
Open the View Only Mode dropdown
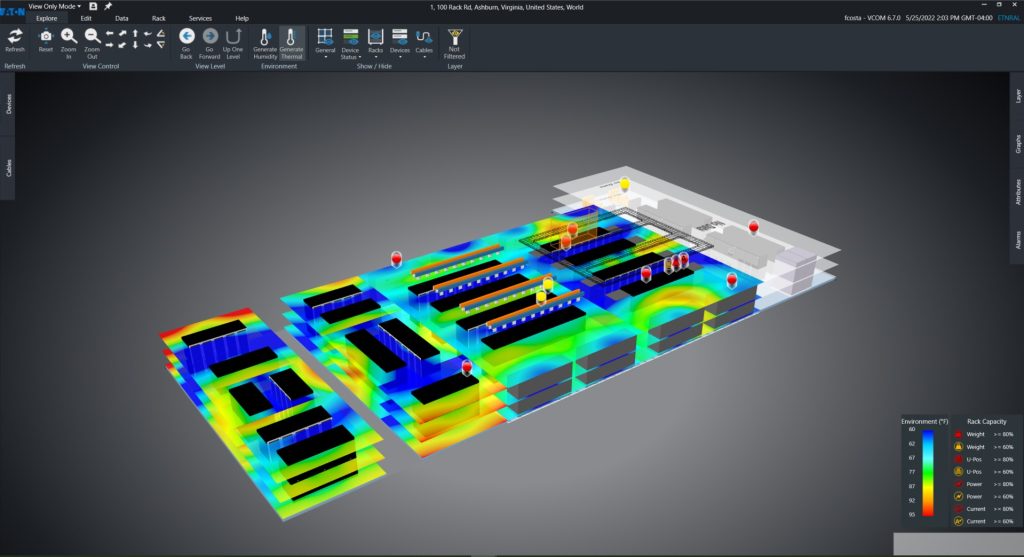point(55,6)
